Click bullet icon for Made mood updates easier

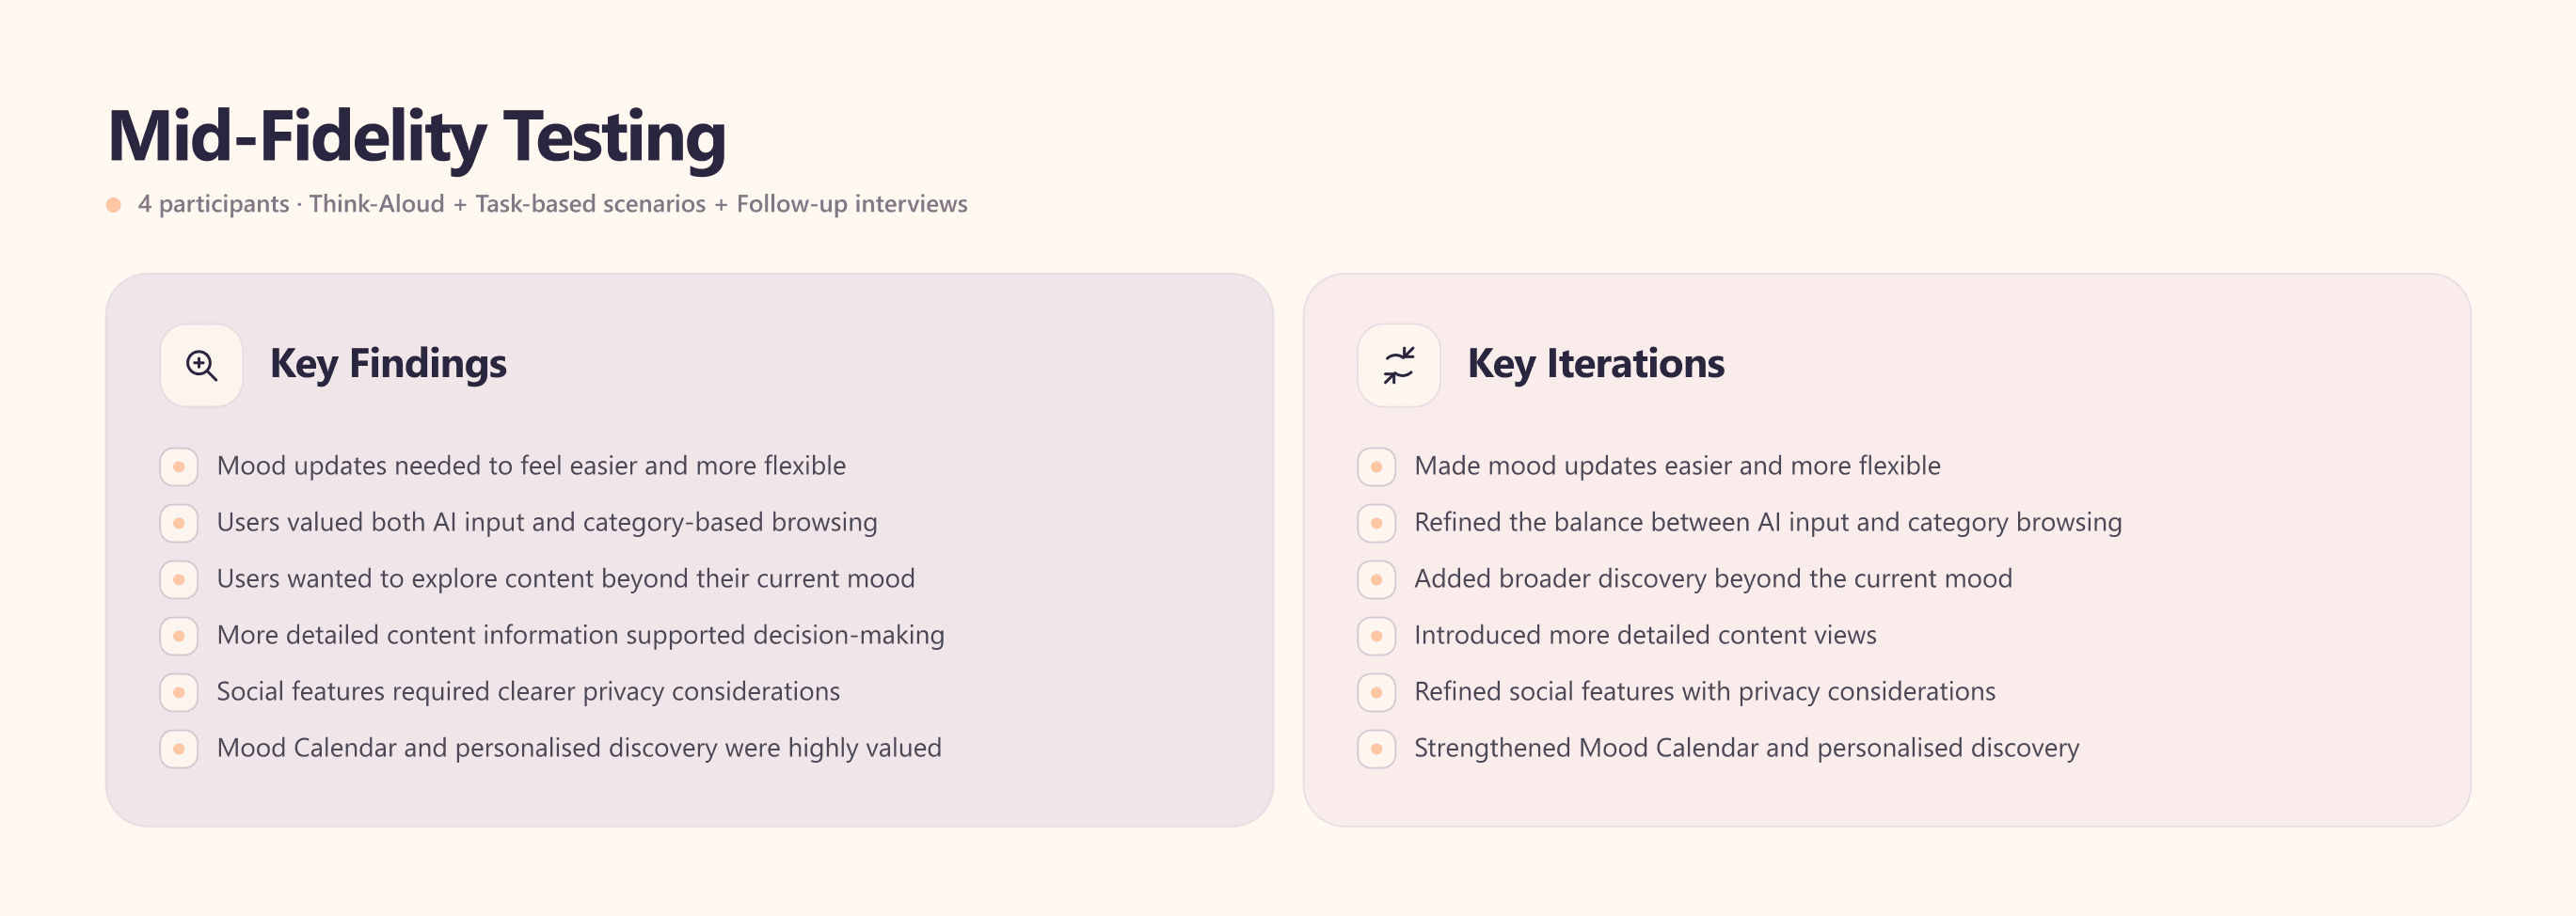[1376, 467]
